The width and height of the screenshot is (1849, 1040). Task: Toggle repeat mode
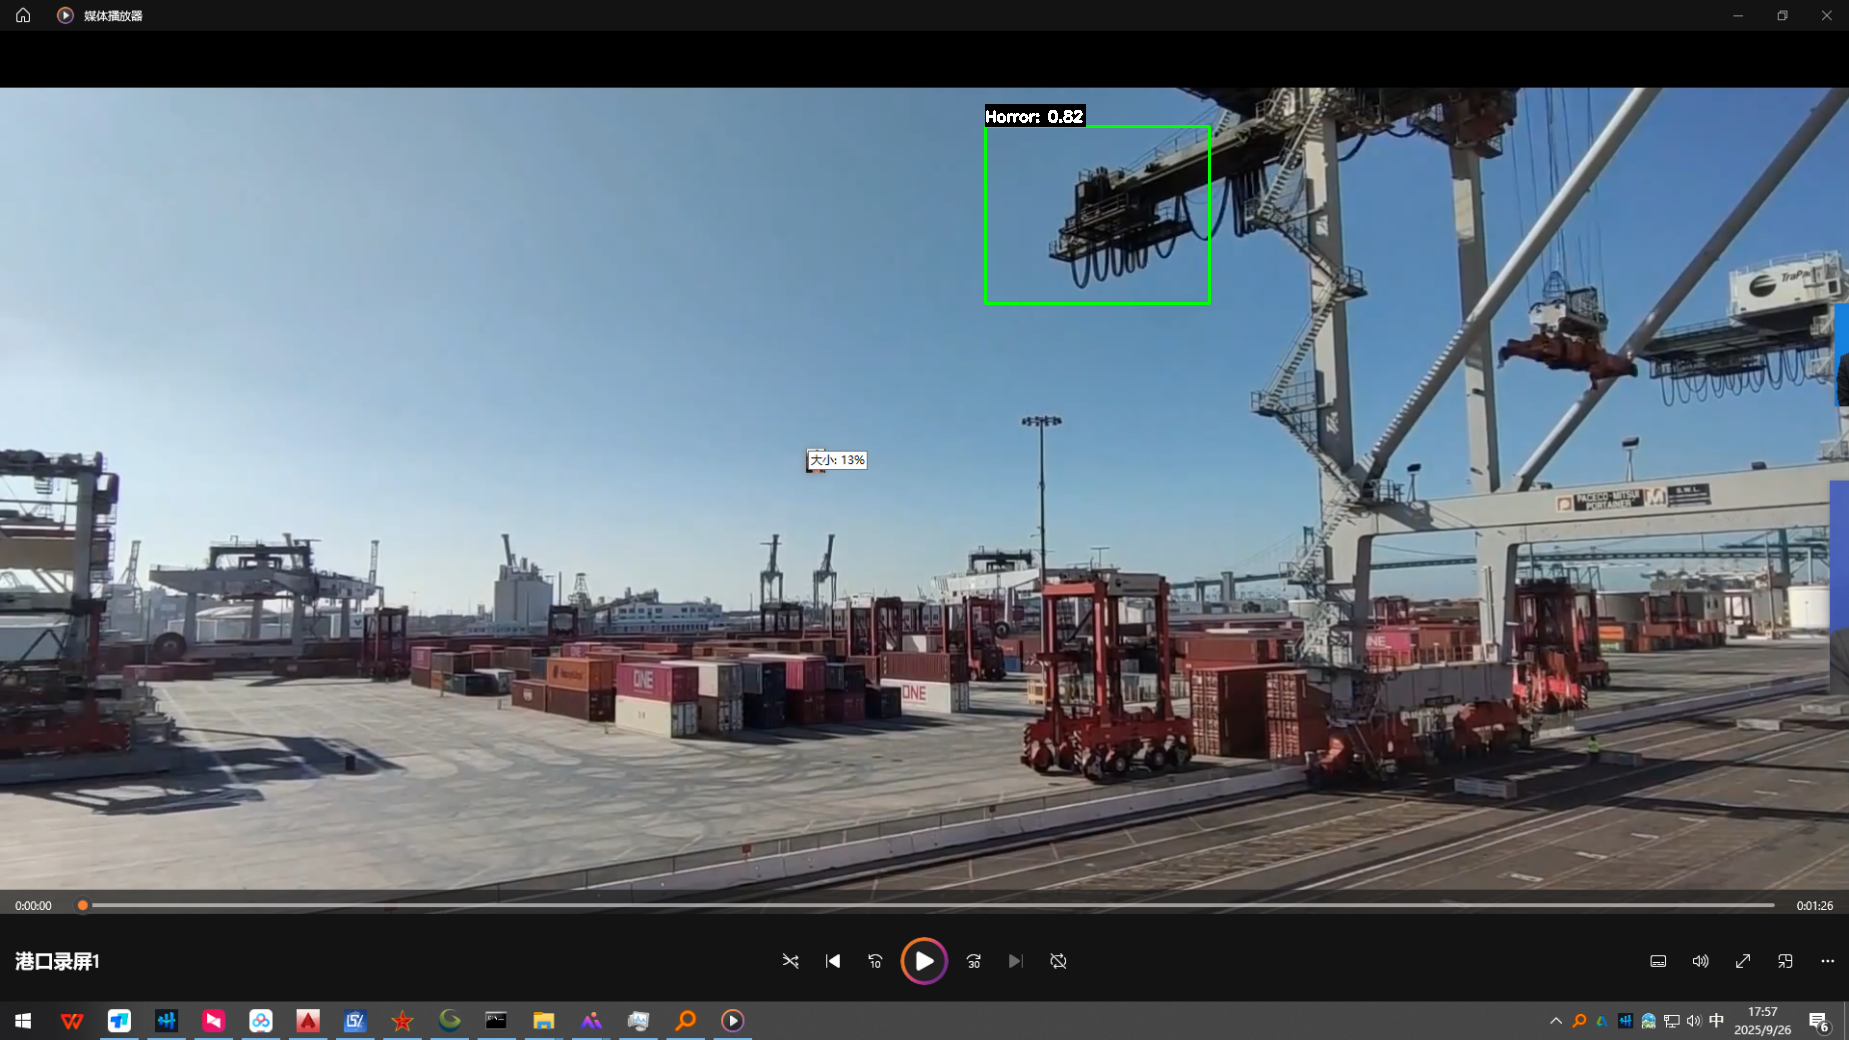1058,961
